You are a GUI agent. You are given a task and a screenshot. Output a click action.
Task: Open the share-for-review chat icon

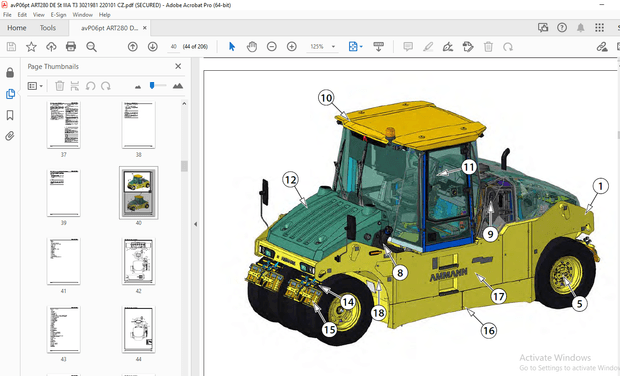pyautogui.click(x=543, y=27)
